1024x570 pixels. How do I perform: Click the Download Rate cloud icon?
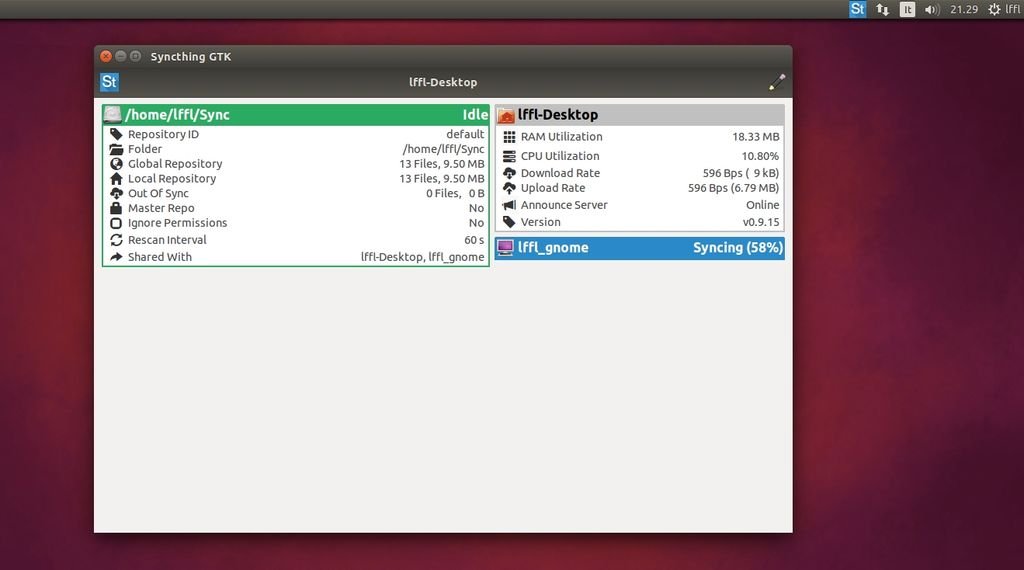click(509, 173)
